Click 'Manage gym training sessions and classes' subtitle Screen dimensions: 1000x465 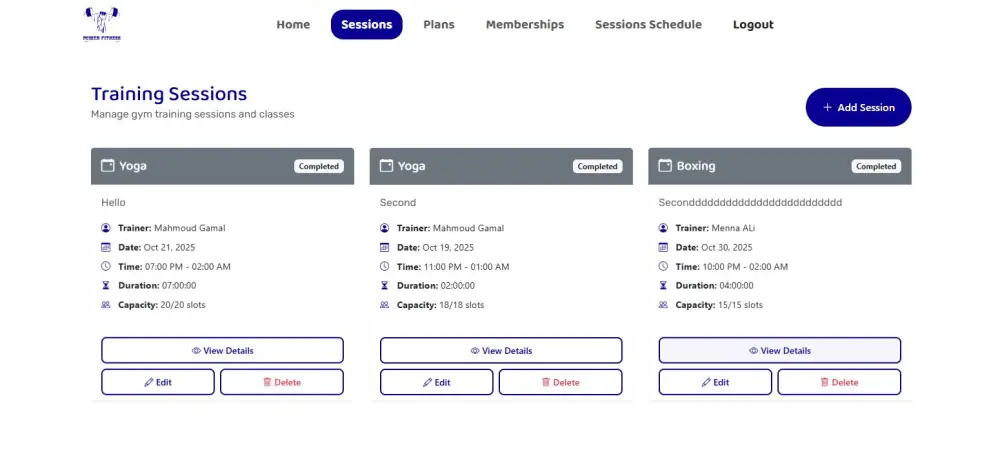click(x=193, y=115)
